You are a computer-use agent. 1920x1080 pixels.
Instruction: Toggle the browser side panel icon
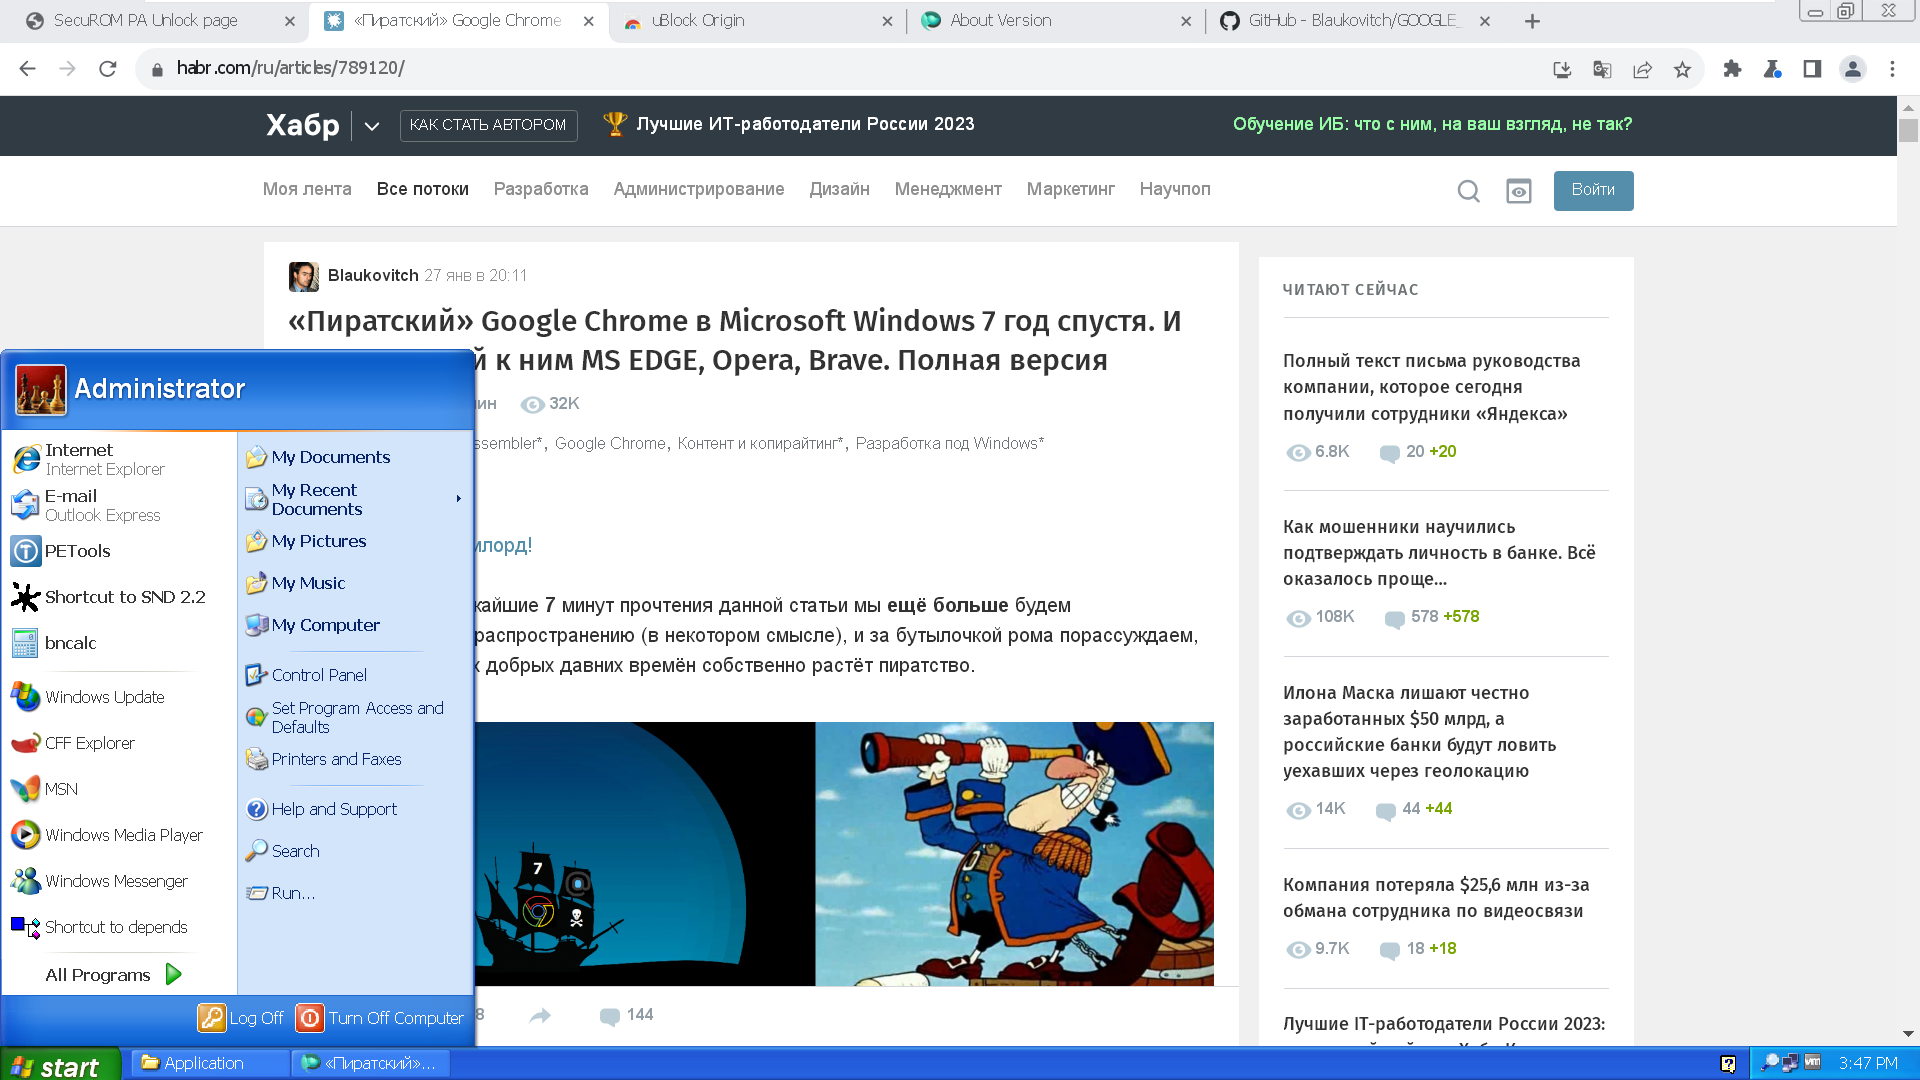pos(1812,69)
